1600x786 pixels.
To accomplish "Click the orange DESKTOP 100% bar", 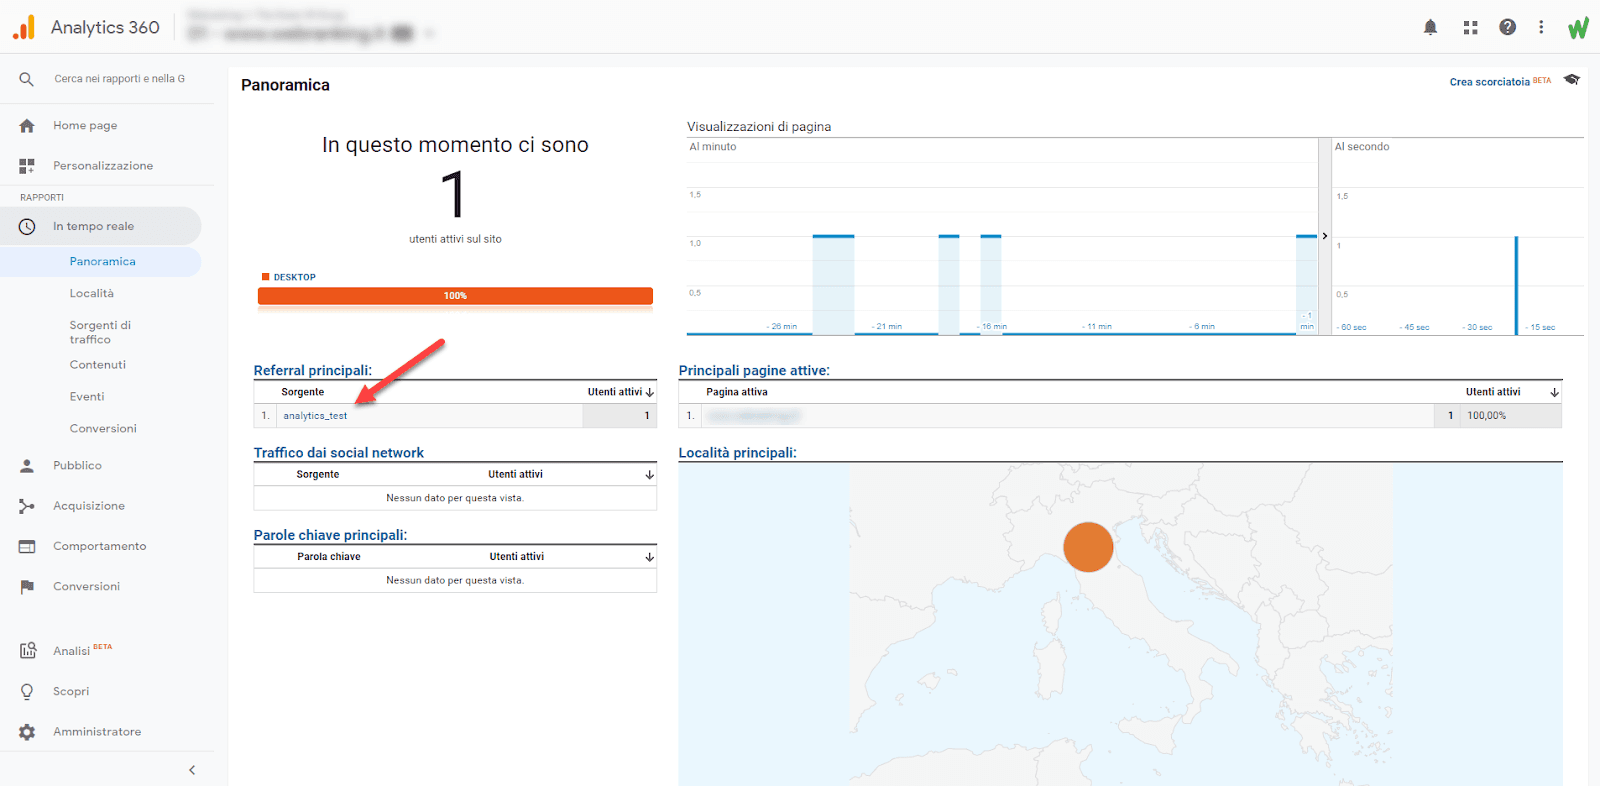I will [455, 296].
